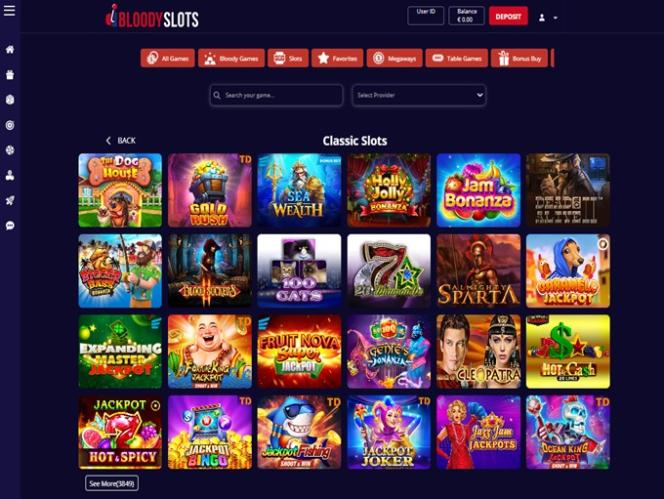
Task: Click the soccer ball sidebar icon
Action: pos(10,150)
